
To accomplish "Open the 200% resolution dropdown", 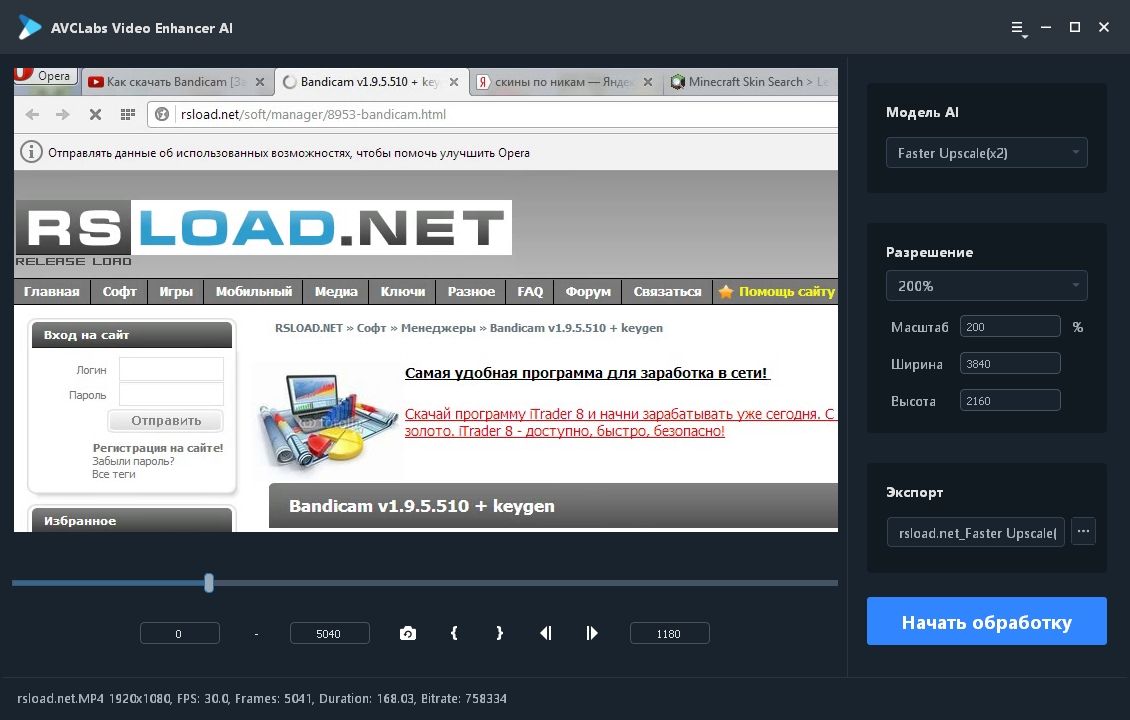I will (x=987, y=285).
